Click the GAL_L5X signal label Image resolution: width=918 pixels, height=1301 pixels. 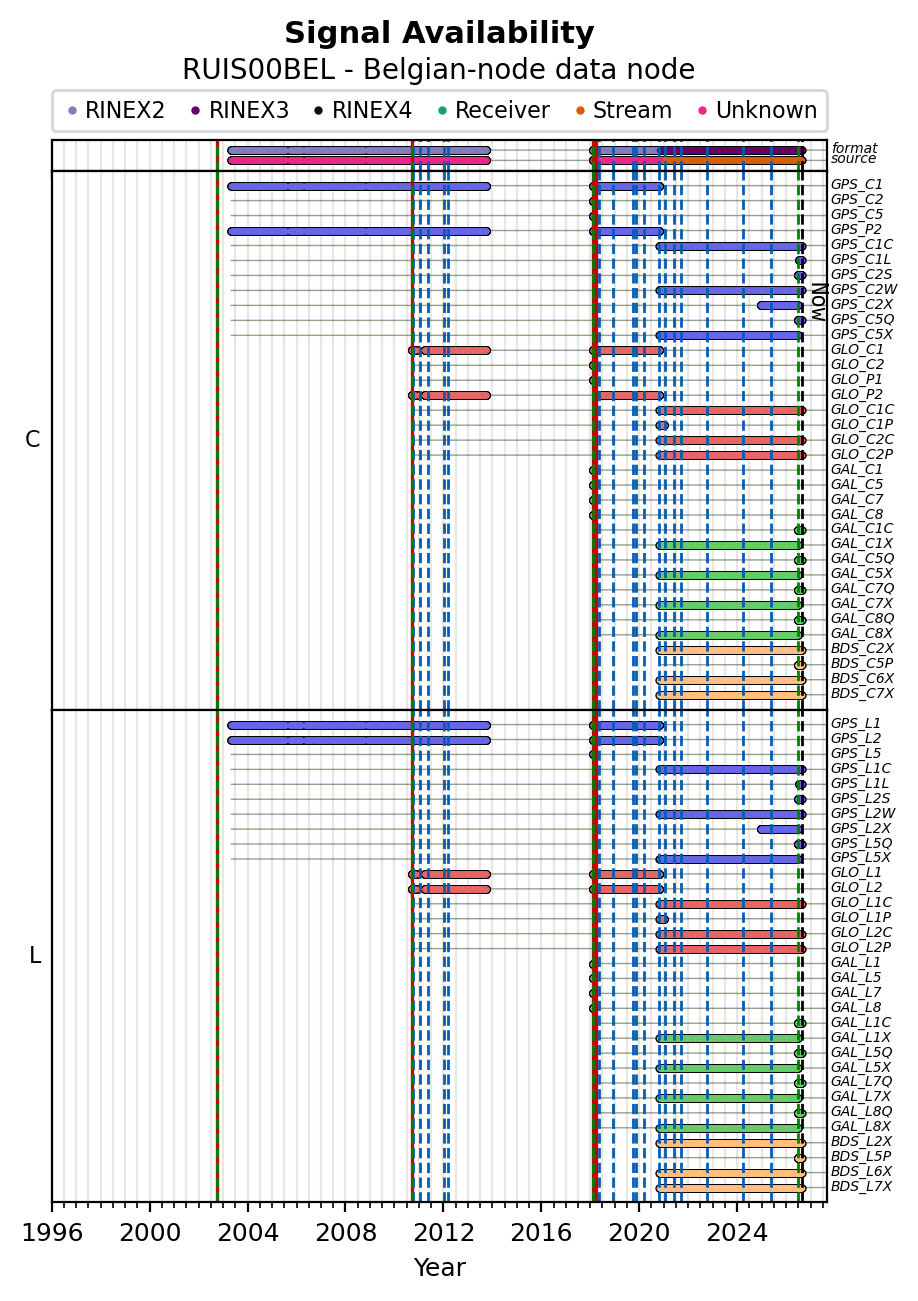[x=861, y=1067]
